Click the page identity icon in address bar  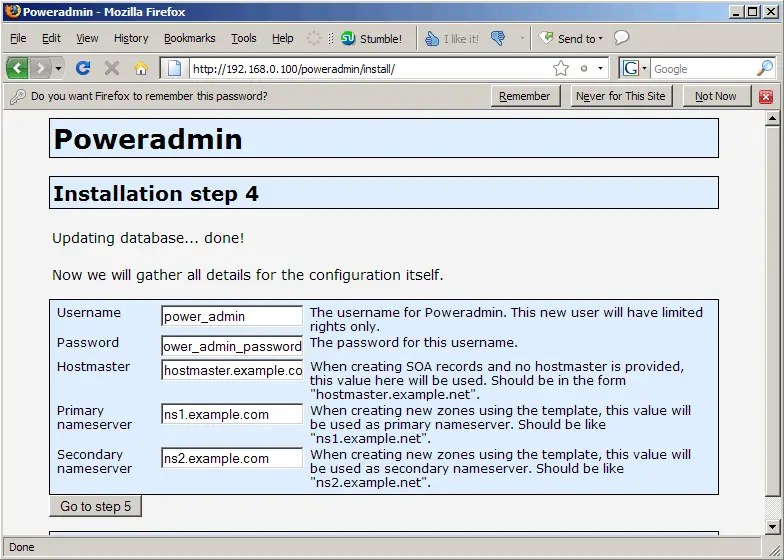[174, 68]
